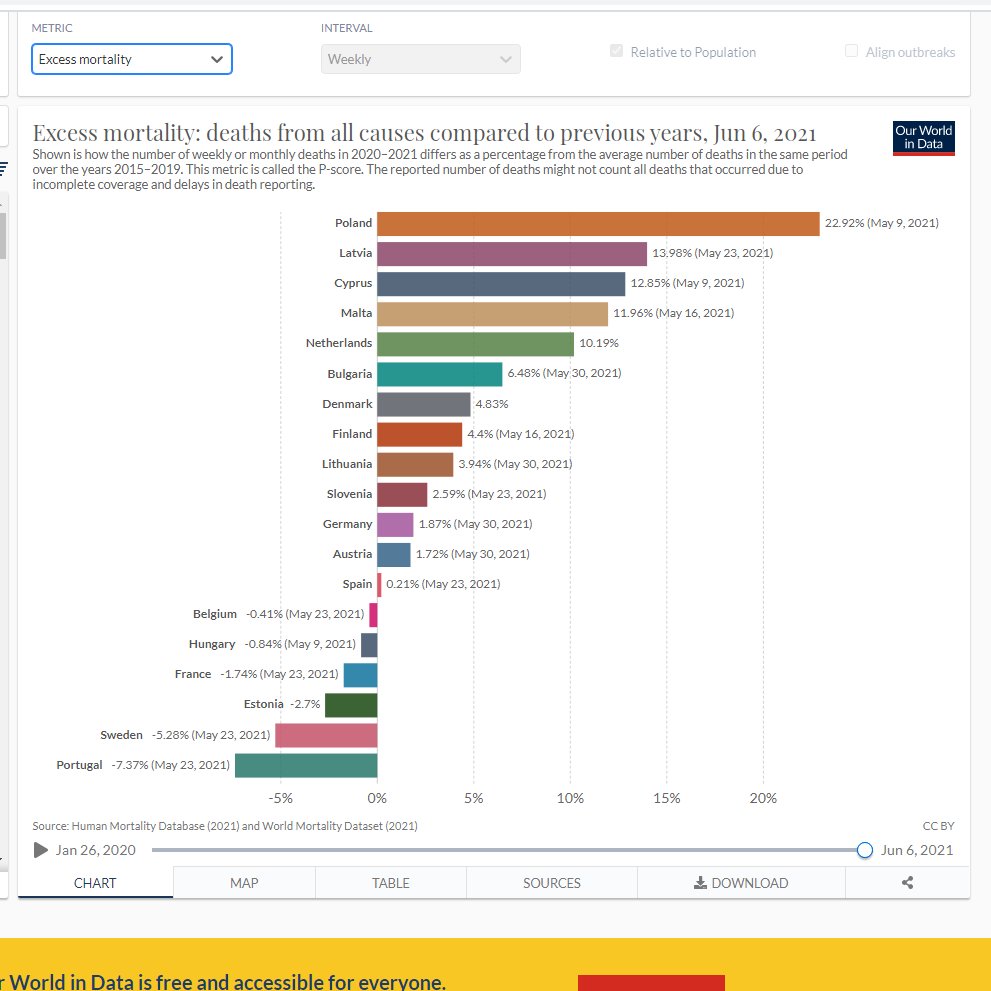Image resolution: width=991 pixels, height=991 pixels.
Task: Switch to the TABLE tab
Action: (391, 883)
